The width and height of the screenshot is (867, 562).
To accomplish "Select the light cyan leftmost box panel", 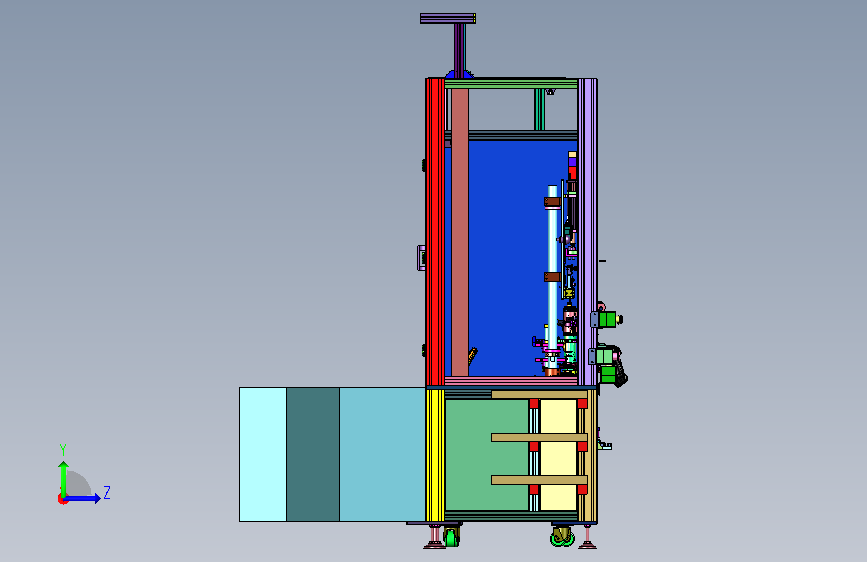I will point(263,454).
